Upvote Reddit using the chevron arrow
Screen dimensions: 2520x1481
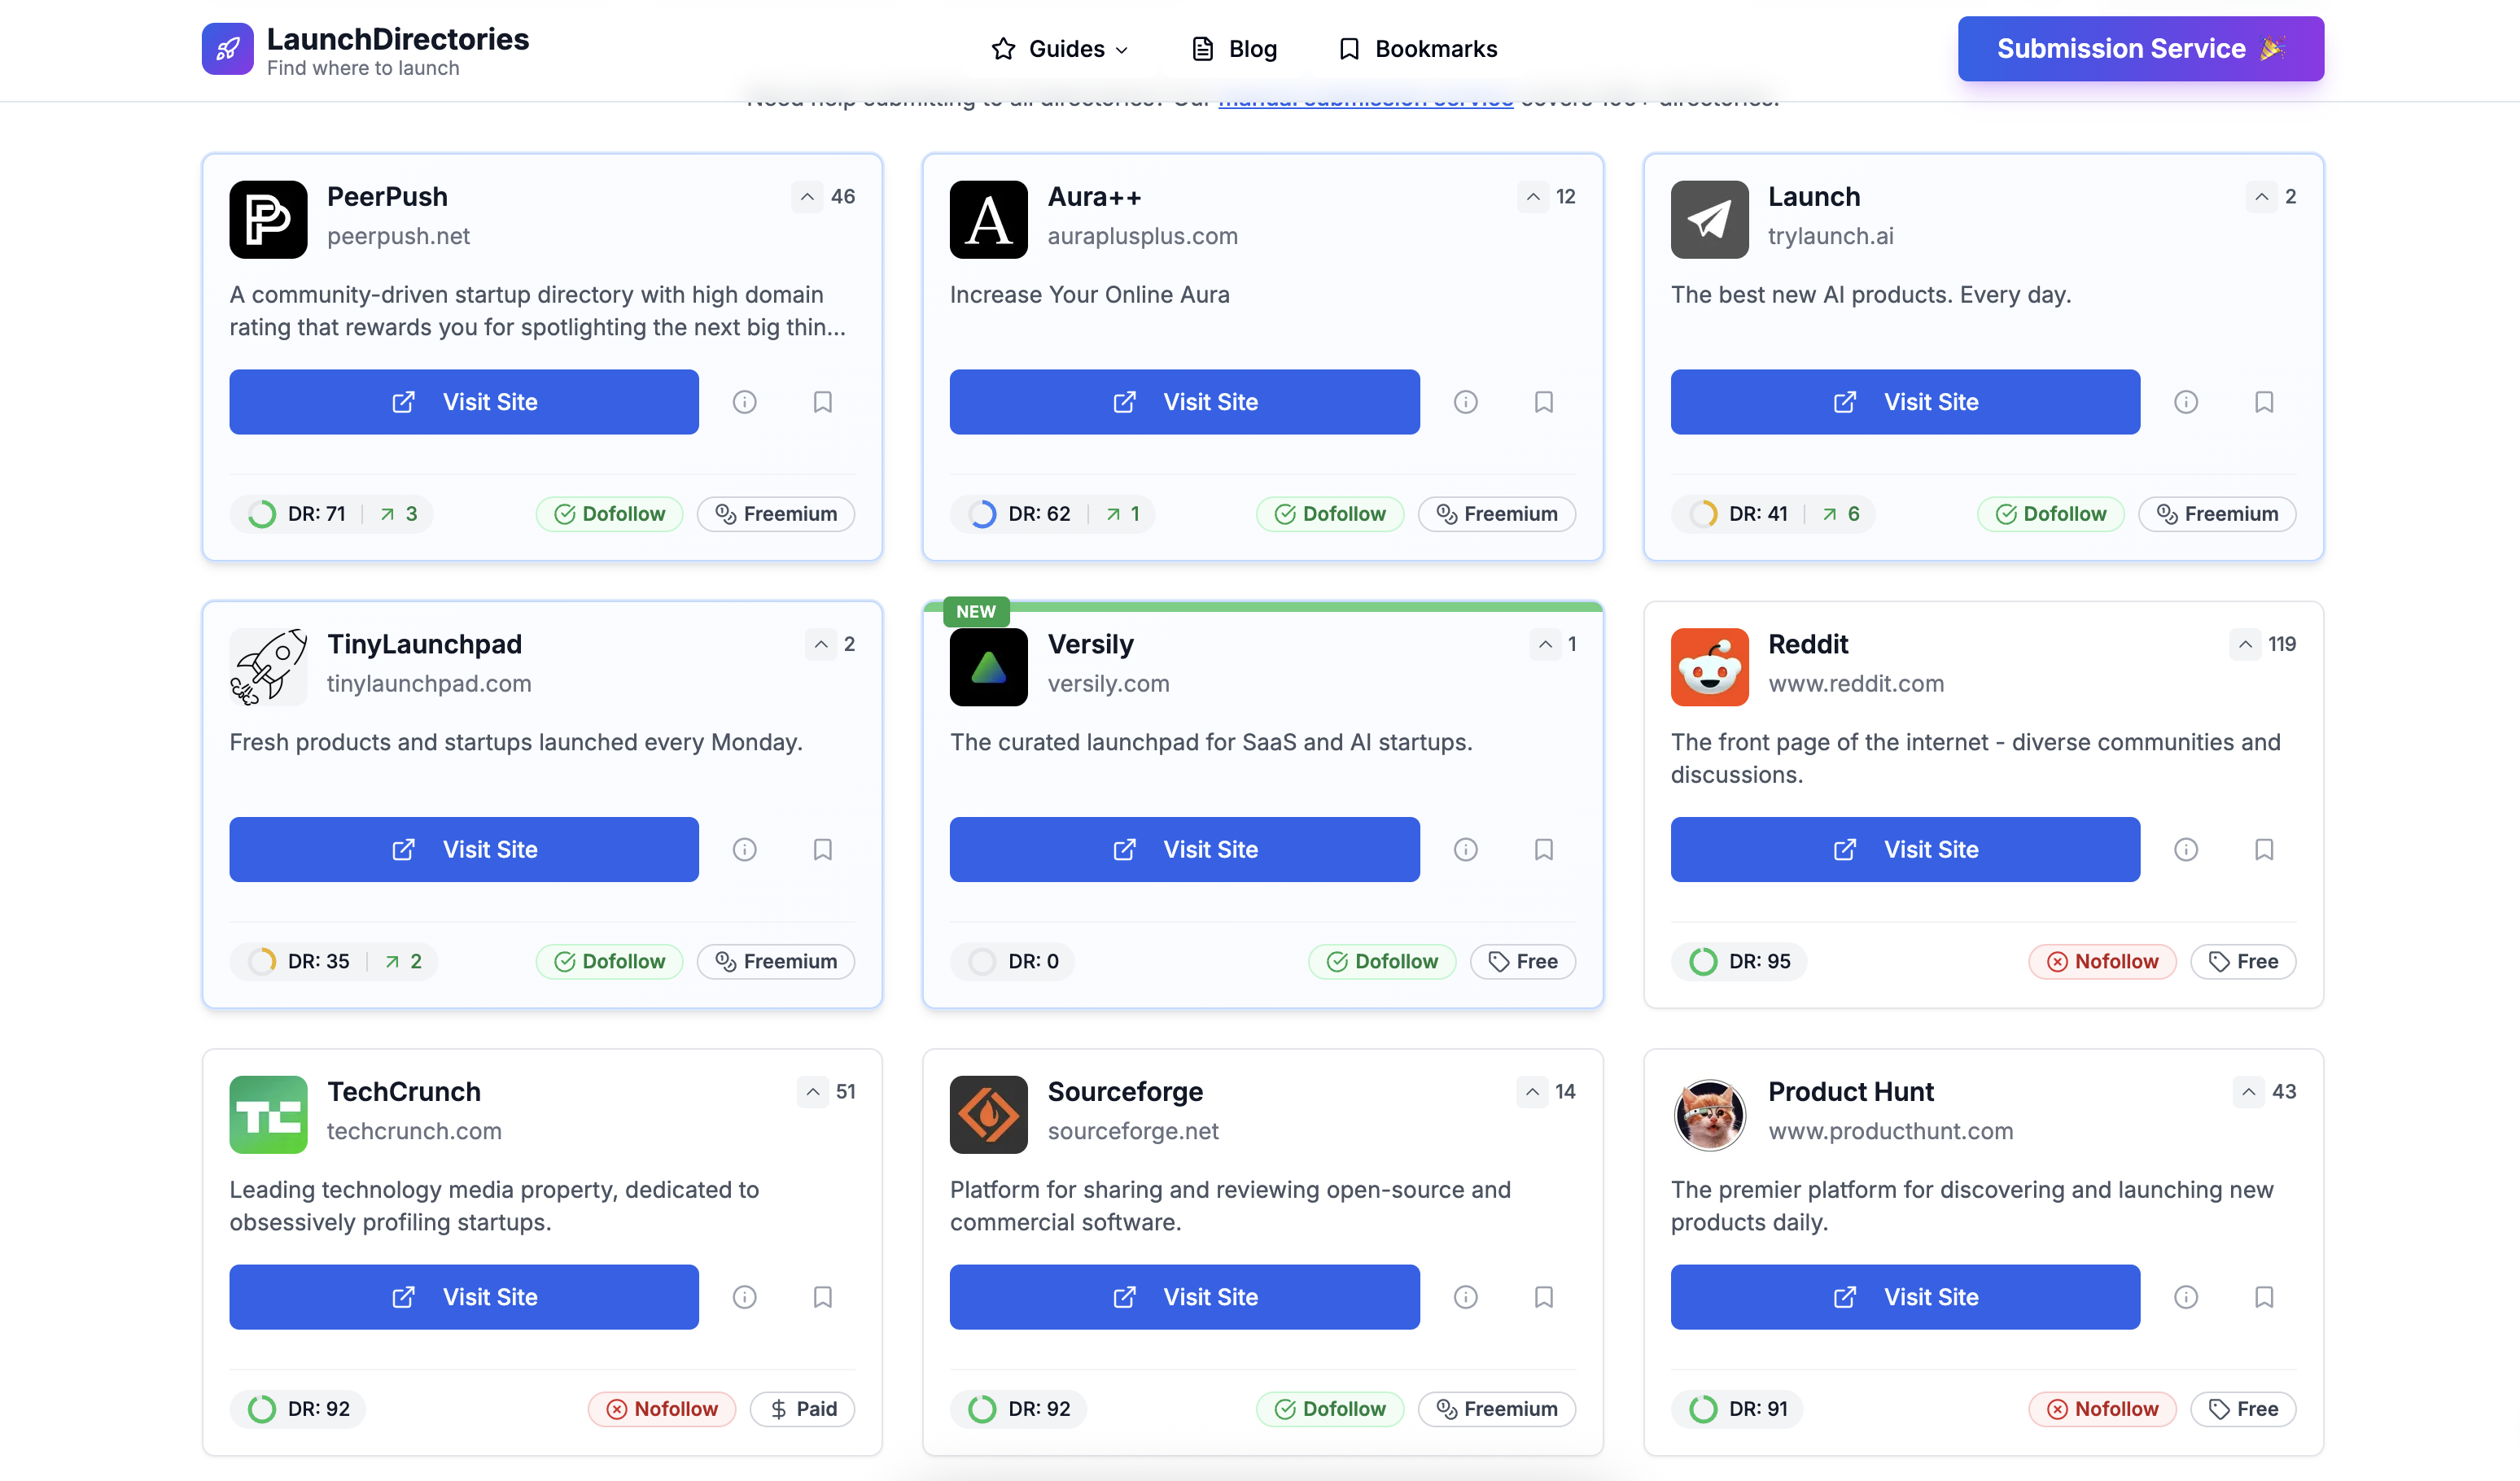tap(2244, 644)
